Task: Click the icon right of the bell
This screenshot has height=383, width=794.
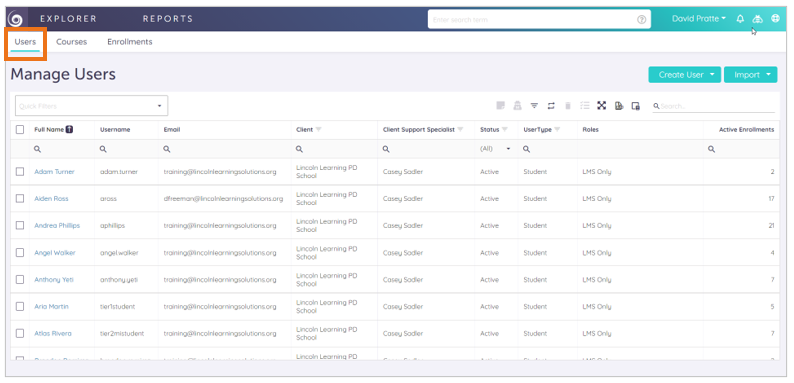Action: click(758, 19)
